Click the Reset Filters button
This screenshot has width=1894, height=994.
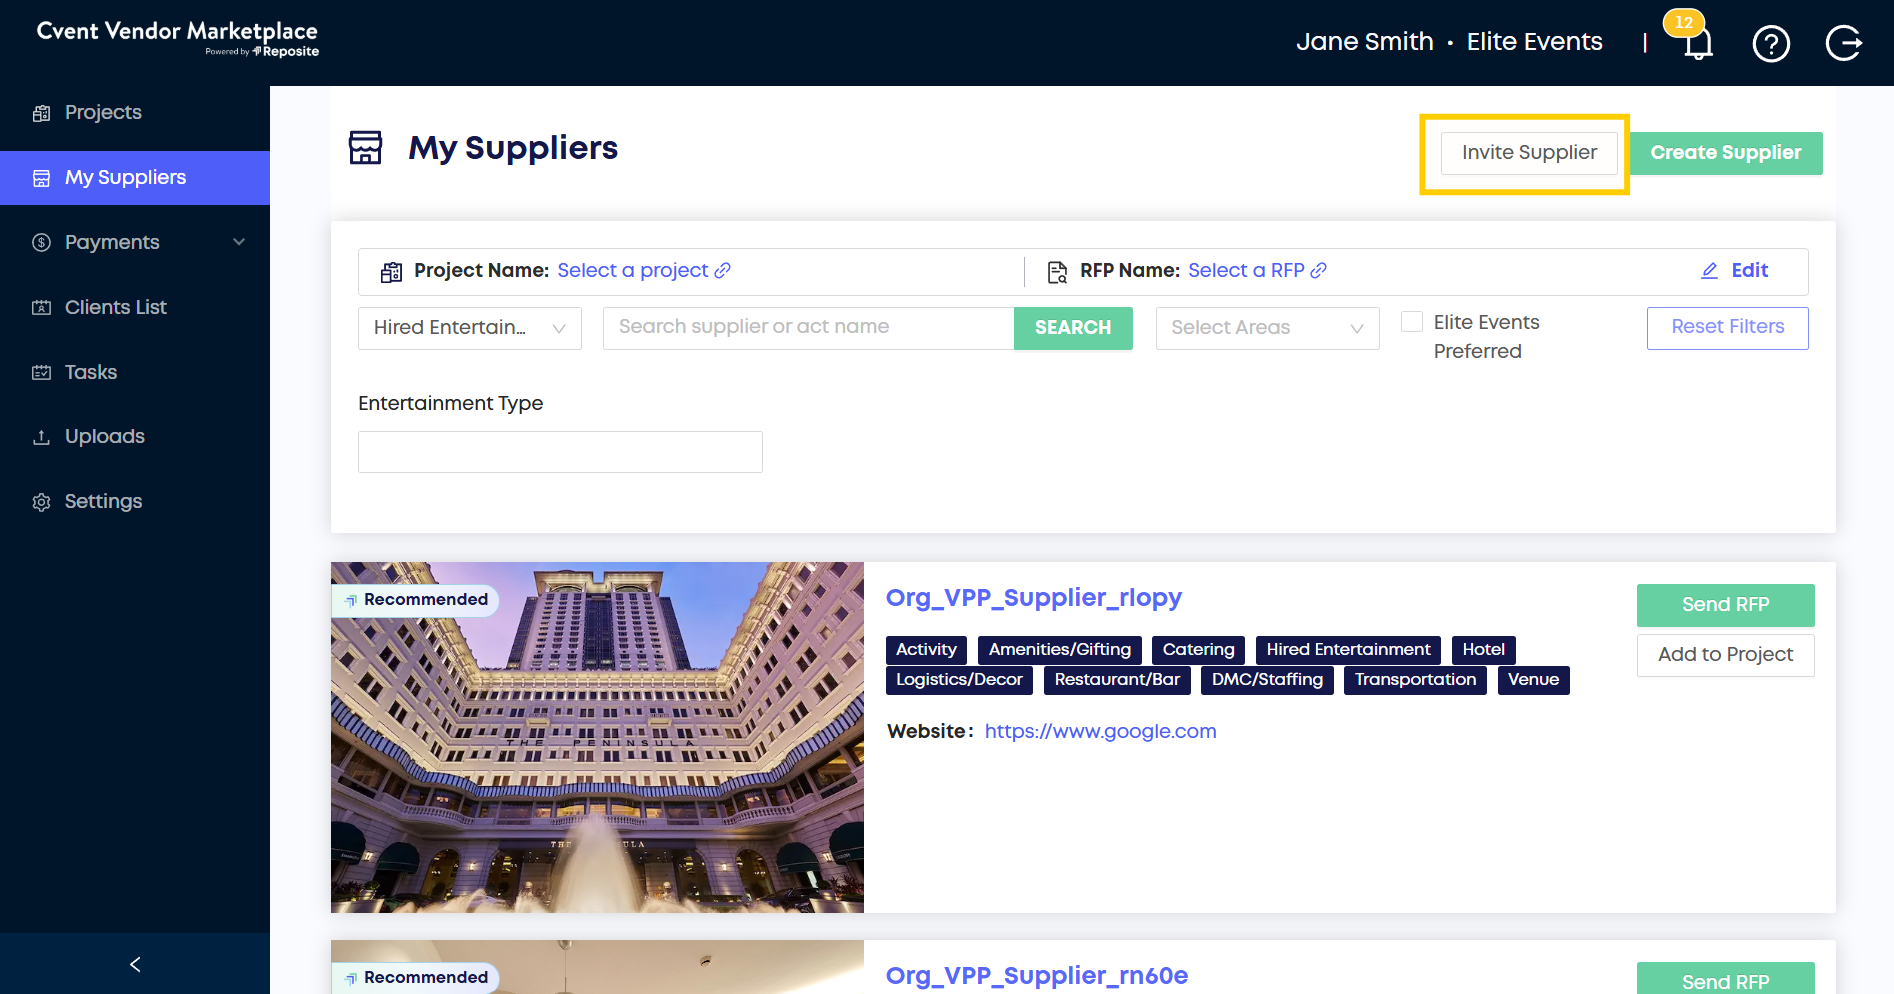point(1727,328)
